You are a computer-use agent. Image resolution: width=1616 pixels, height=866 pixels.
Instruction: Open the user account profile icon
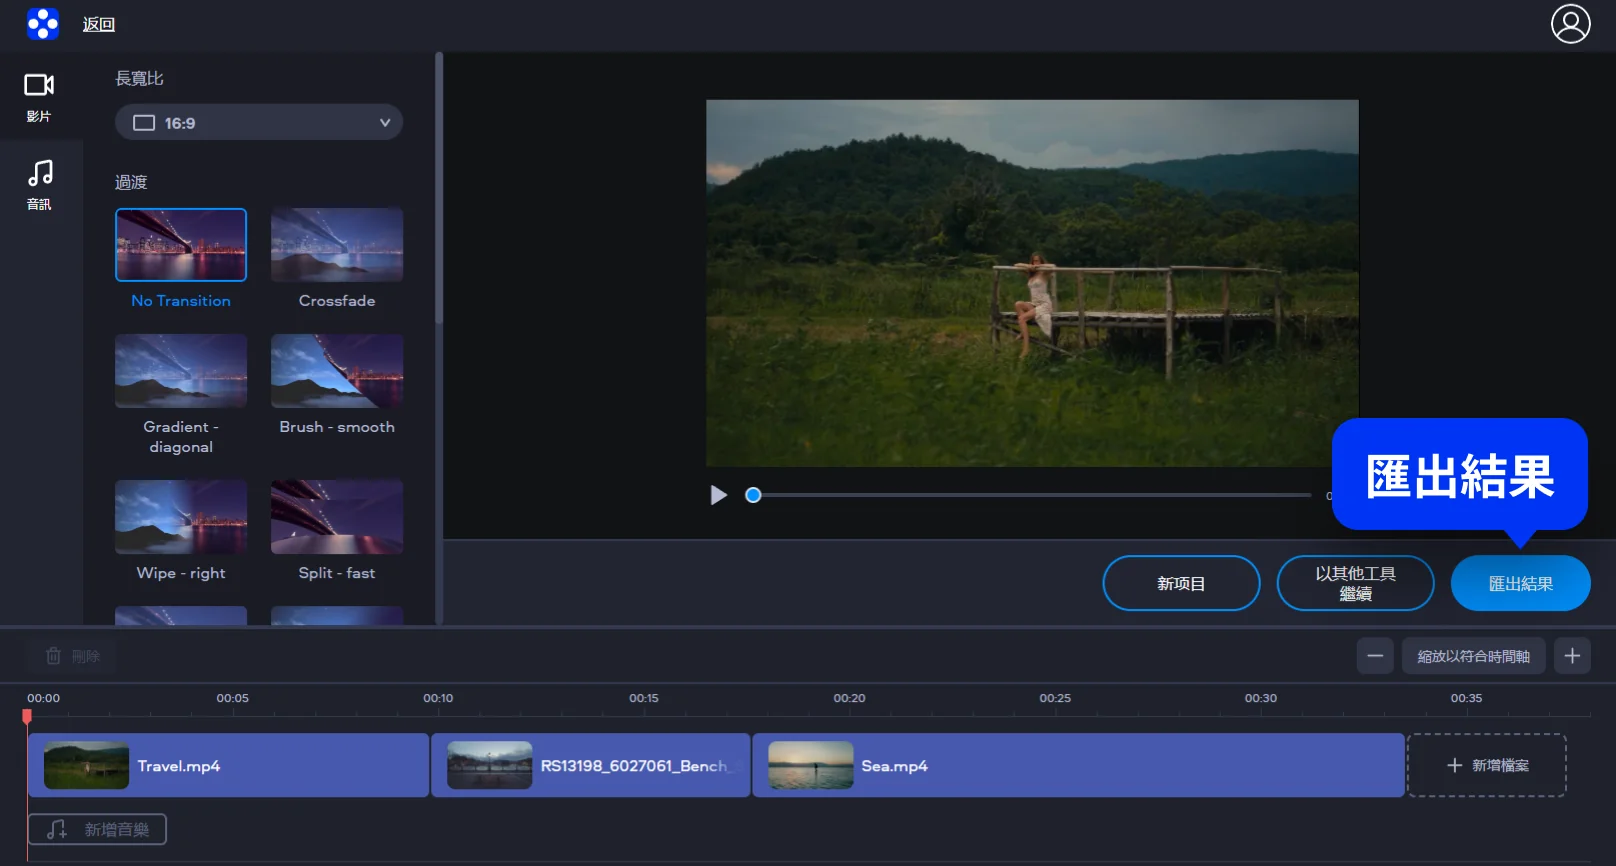click(1570, 24)
